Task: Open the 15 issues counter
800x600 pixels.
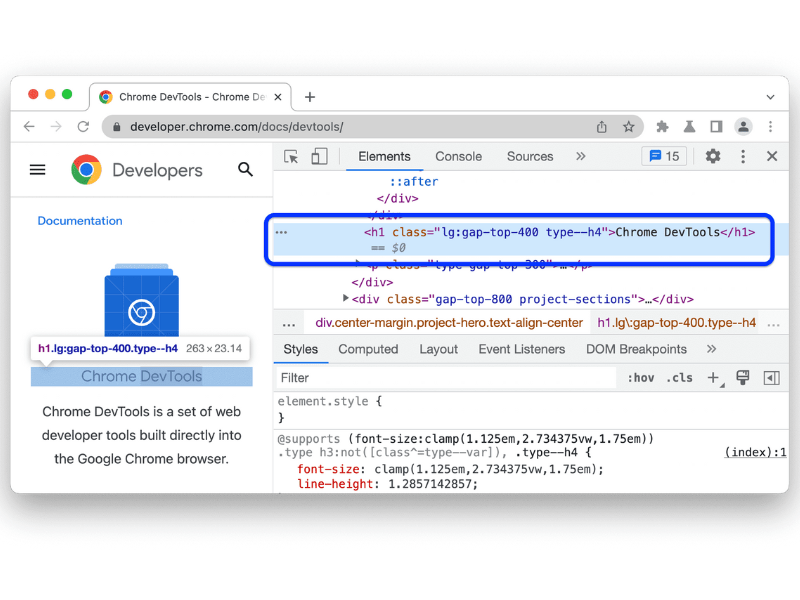Action: [664, 156]
